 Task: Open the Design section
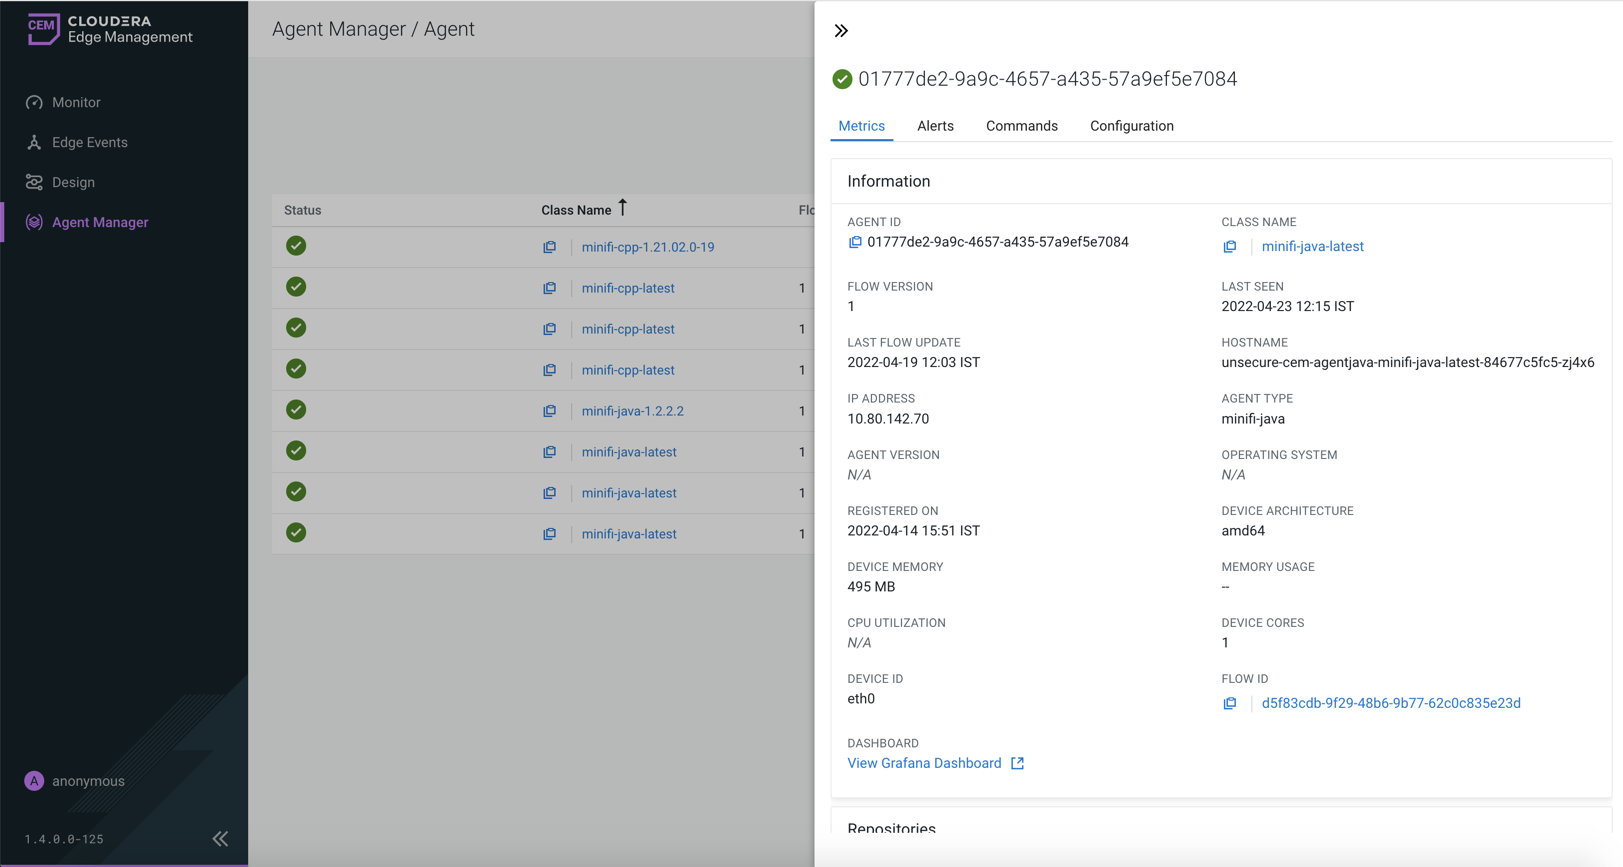click(x=73, y=182)
